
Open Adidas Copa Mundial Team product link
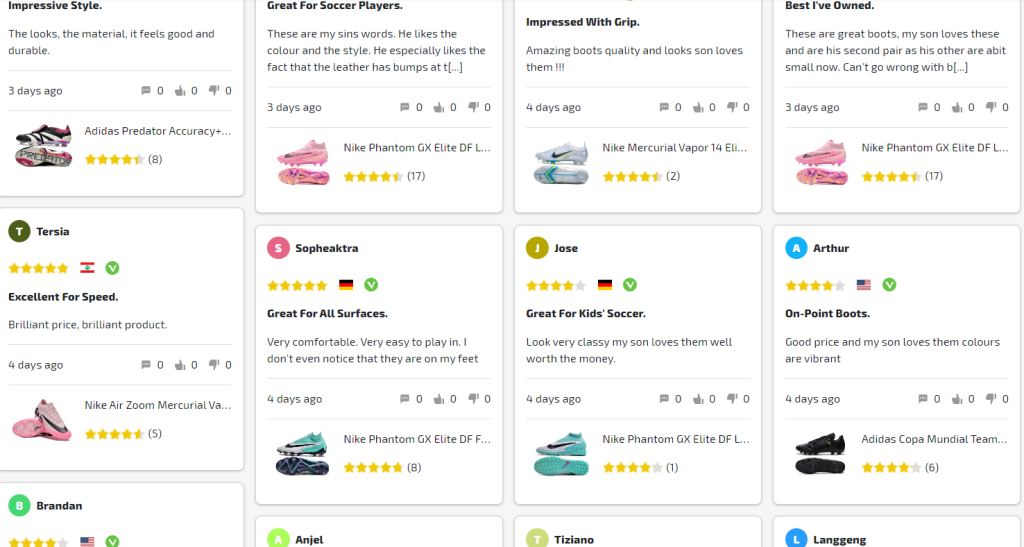(x=920, y=439)
